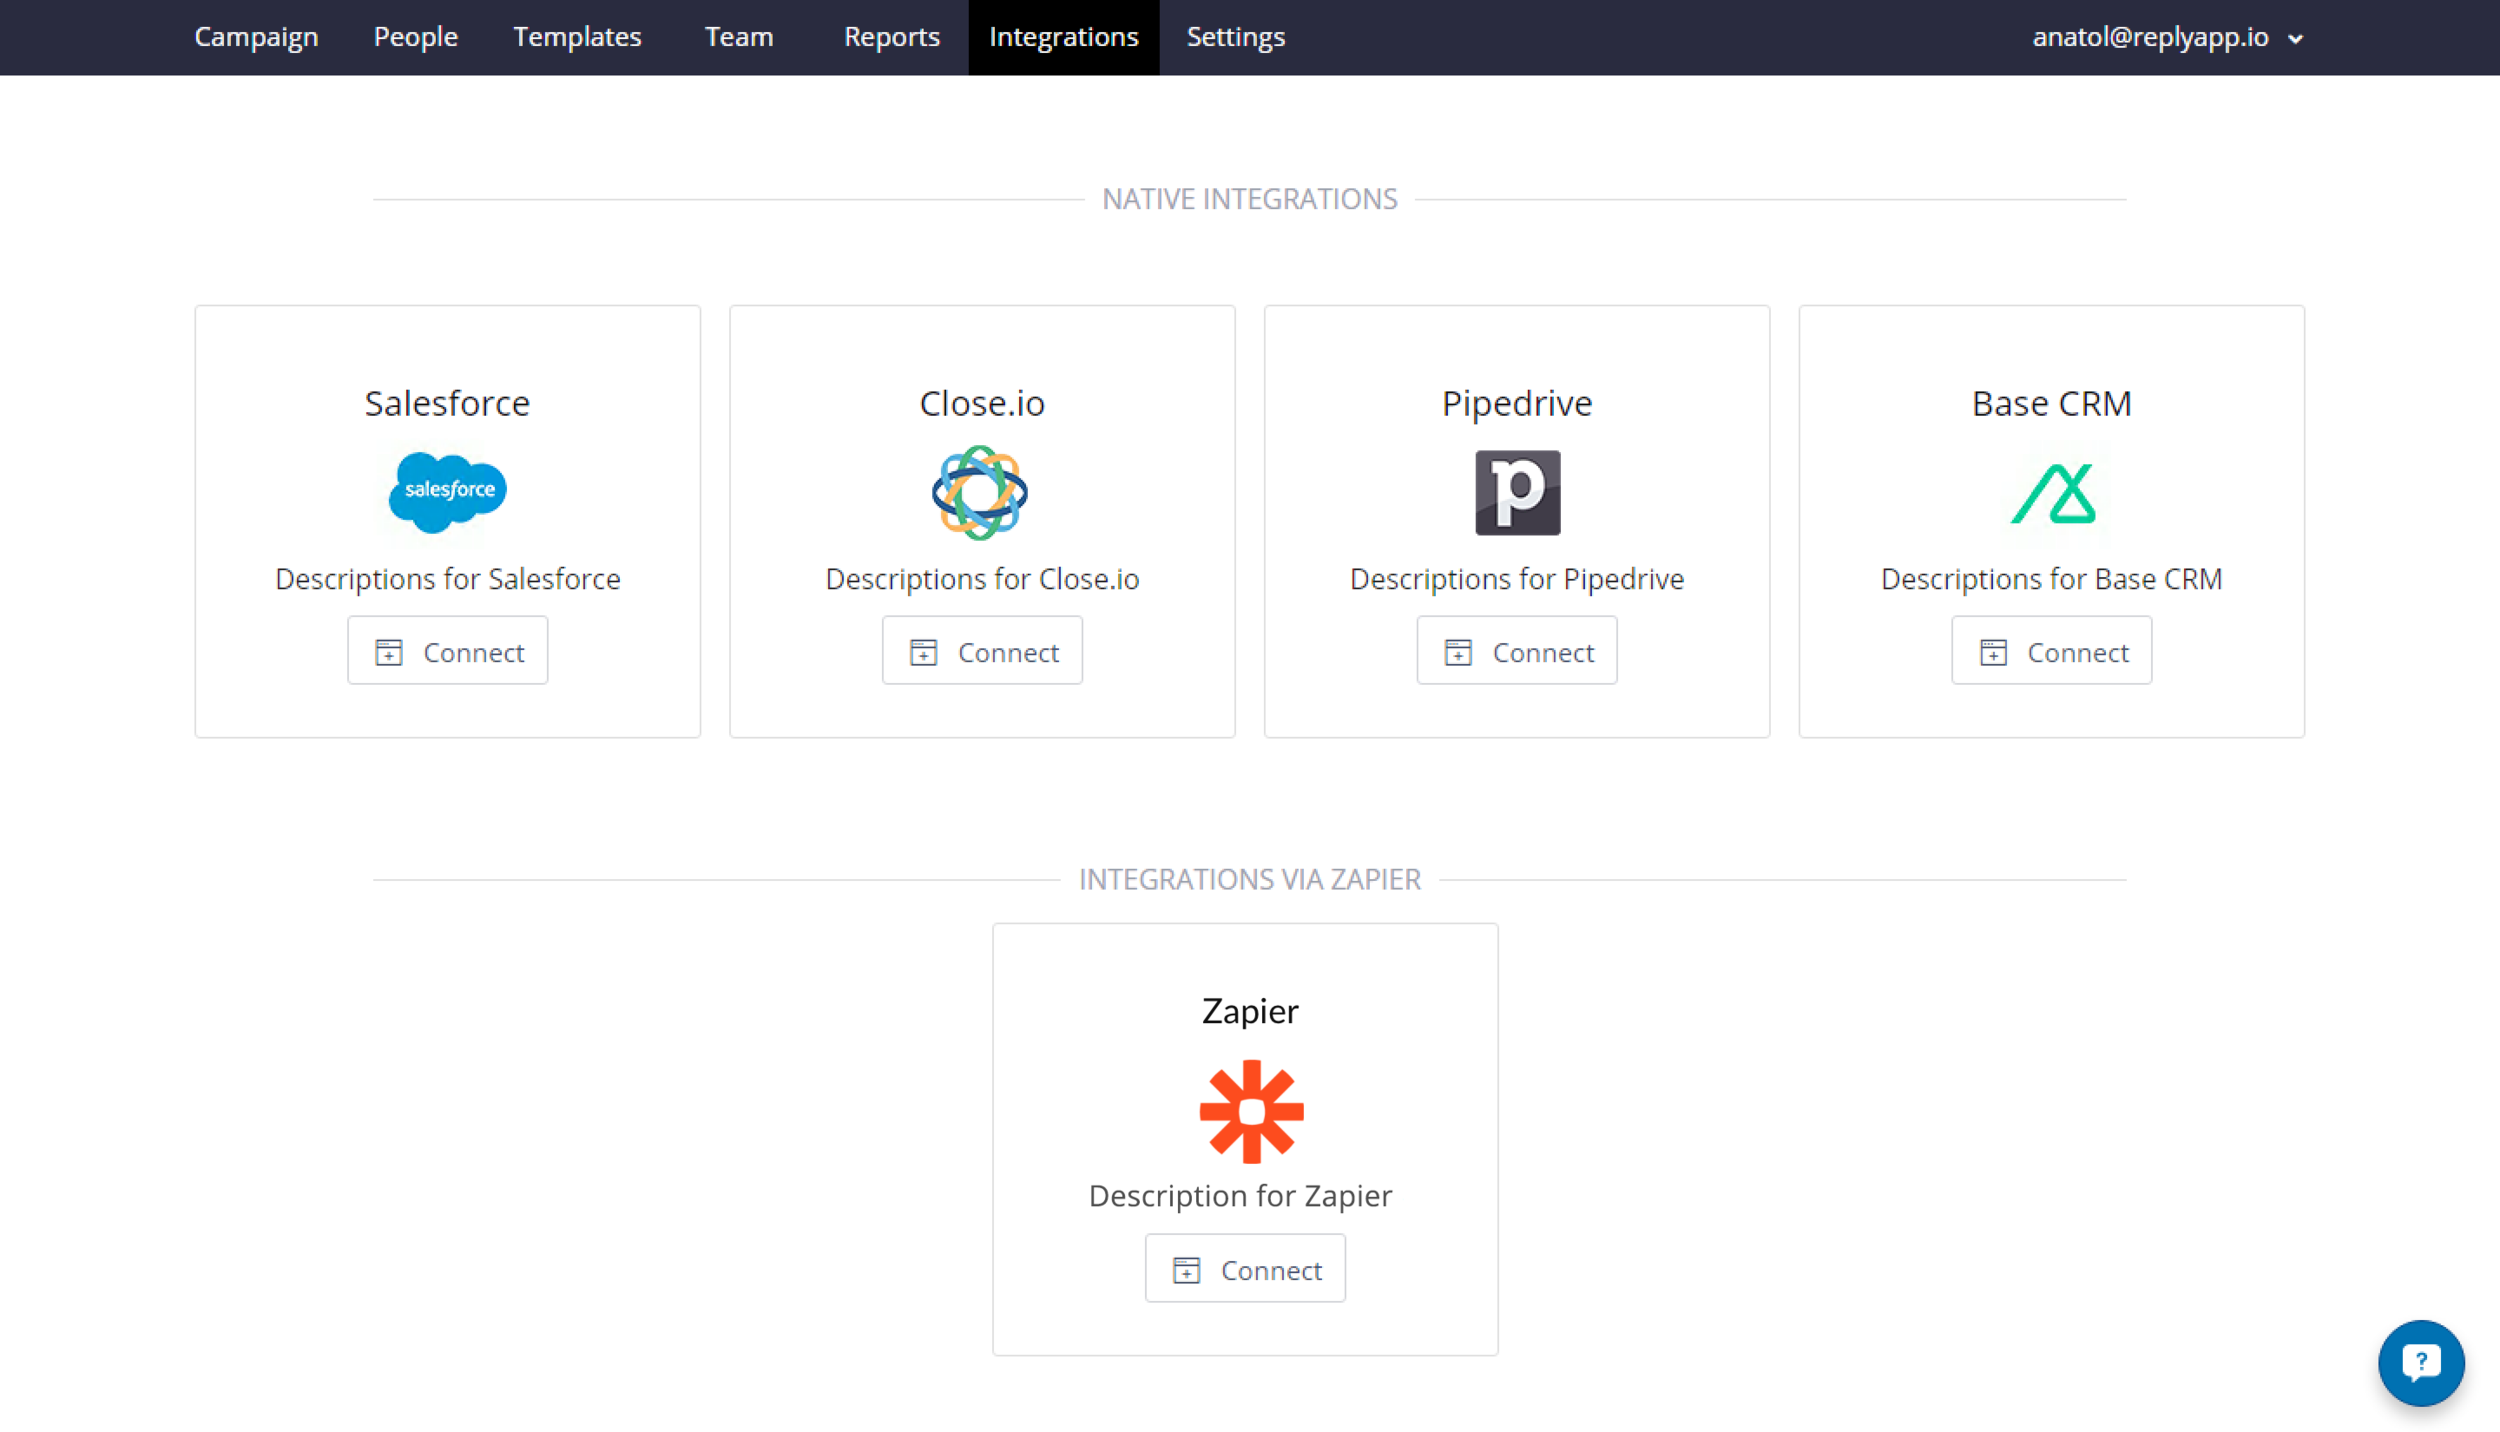This screenshot has height=1432, width=2500.
Task: Switch to the Team page
Action: pos(739,37)
